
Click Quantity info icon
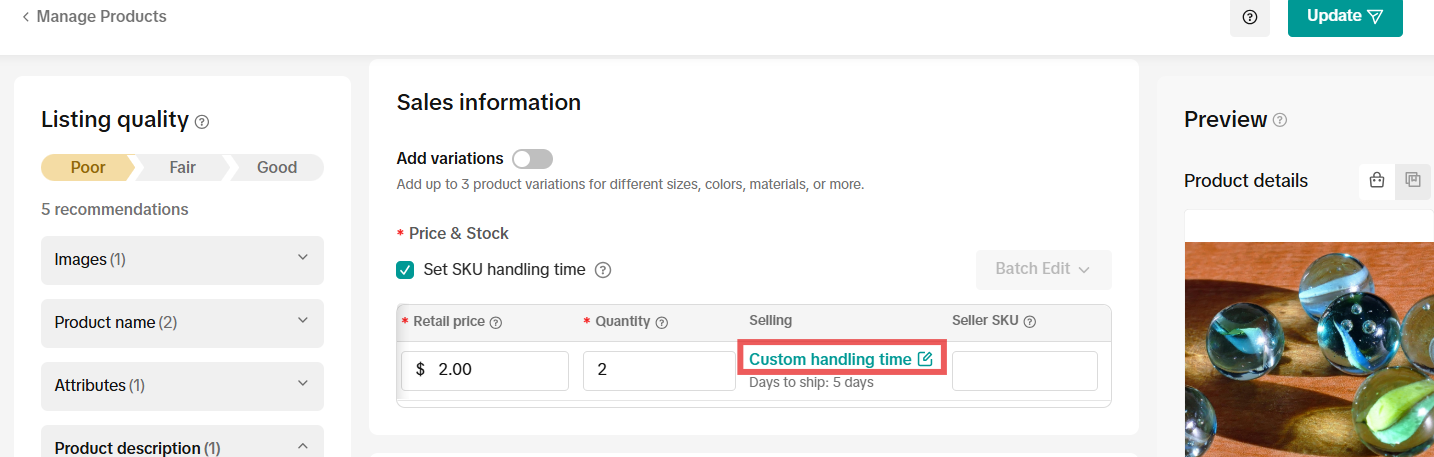pyautogui.click(x=662, y=322)
